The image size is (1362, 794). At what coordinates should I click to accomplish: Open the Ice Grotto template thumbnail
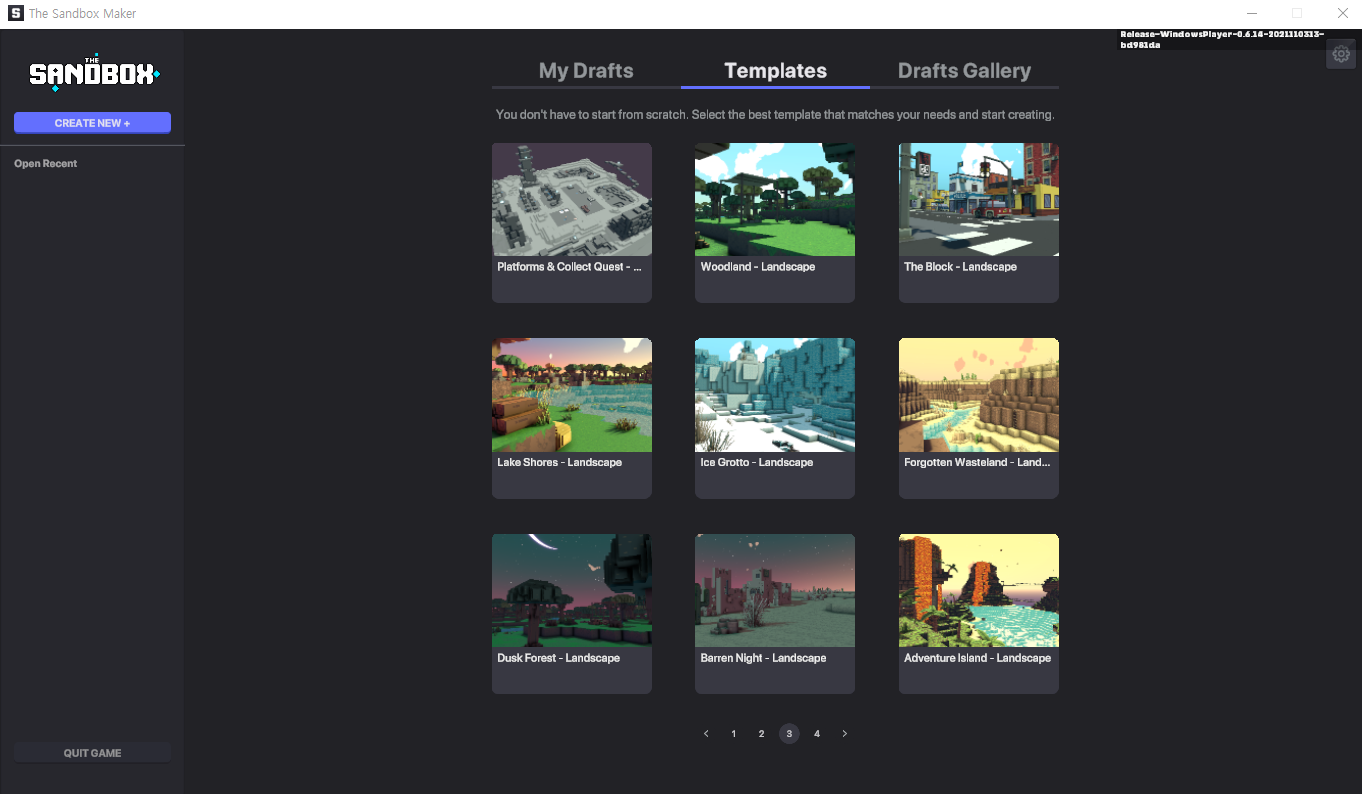(x=775, y=395)
